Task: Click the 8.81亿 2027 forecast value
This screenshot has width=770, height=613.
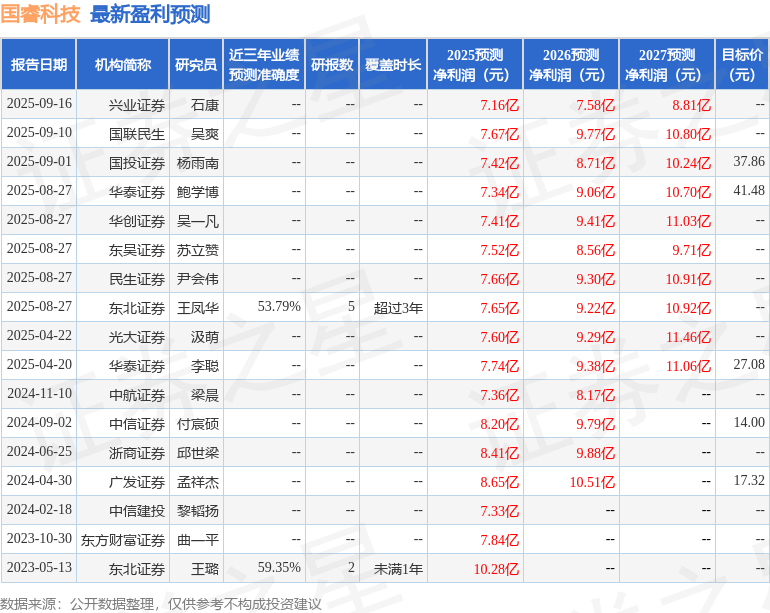Action: (691, 105)
